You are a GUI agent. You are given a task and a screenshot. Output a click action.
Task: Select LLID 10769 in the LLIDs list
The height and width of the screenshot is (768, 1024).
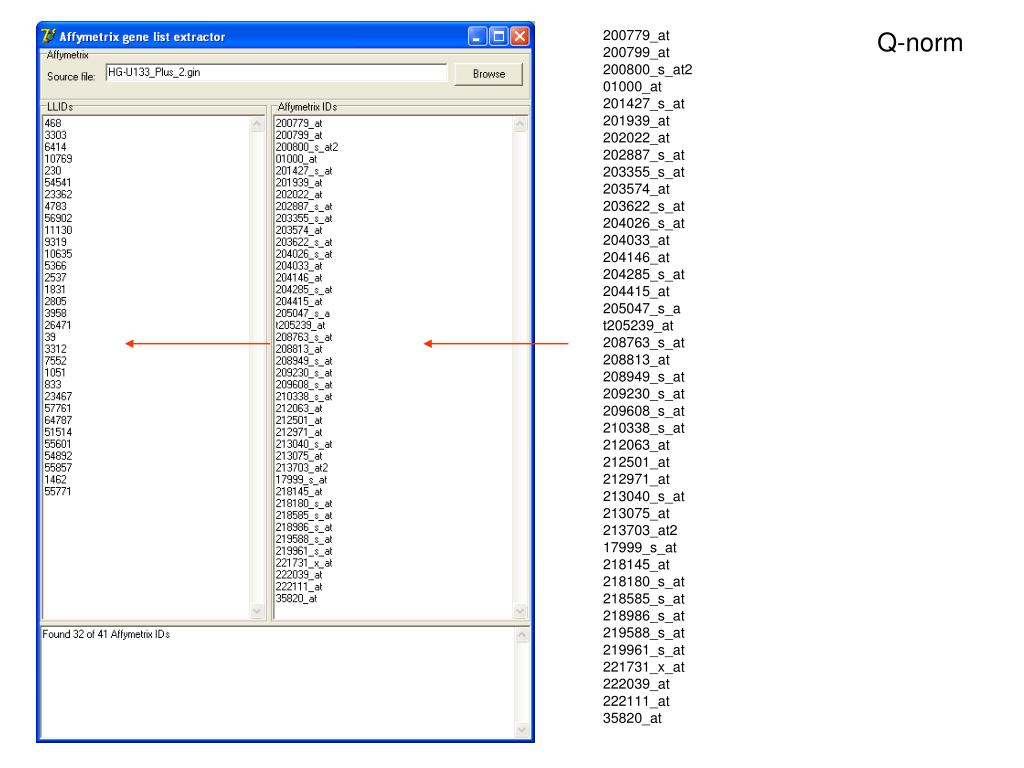point(58,159)
